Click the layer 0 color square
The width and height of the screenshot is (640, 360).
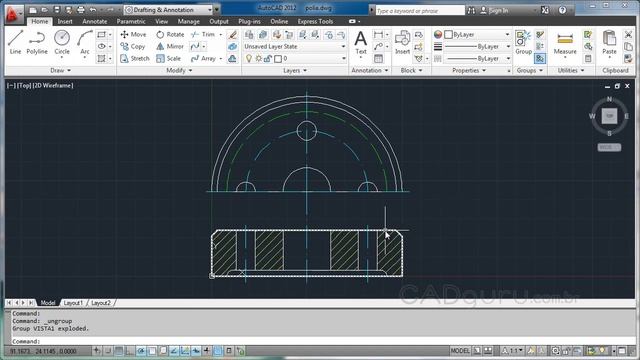[x=278, y=59]
